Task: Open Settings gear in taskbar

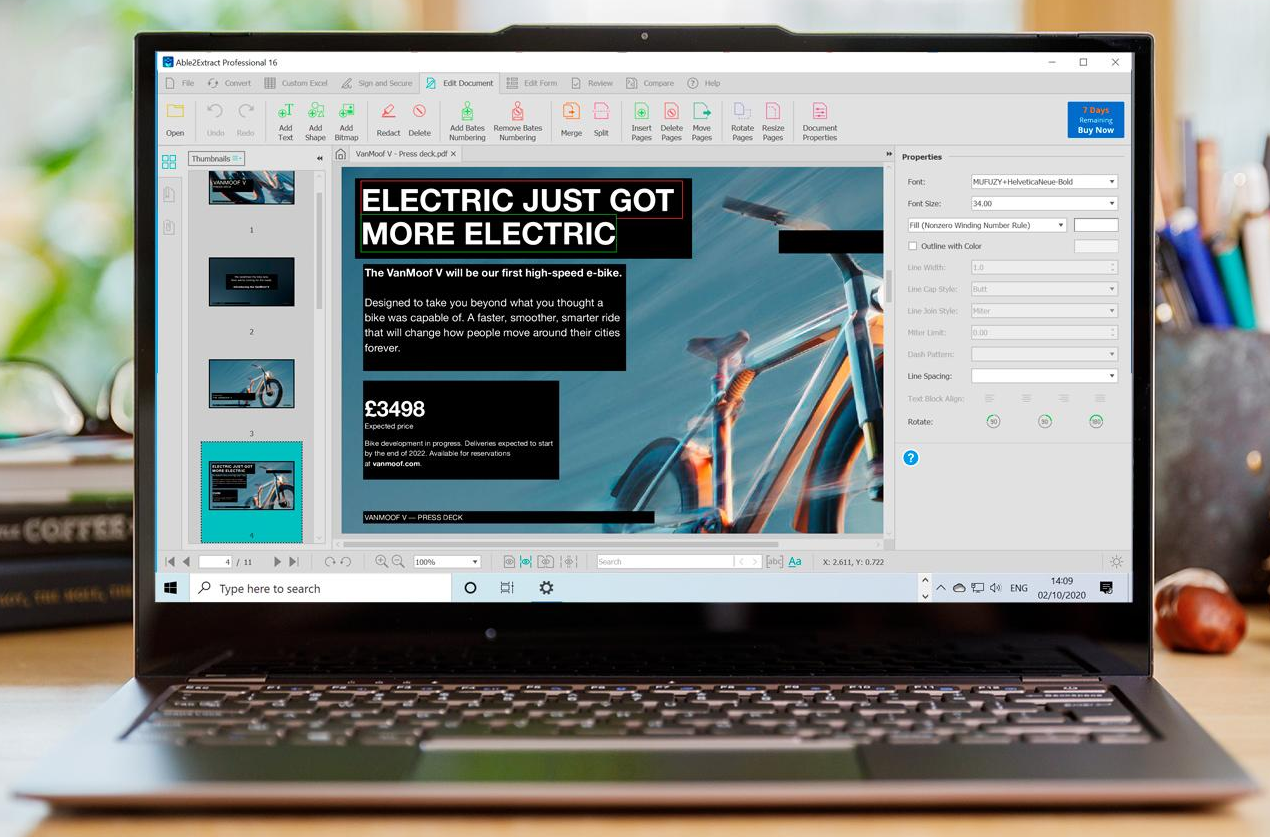Action: pyautogui.click(x=546, y=588)
